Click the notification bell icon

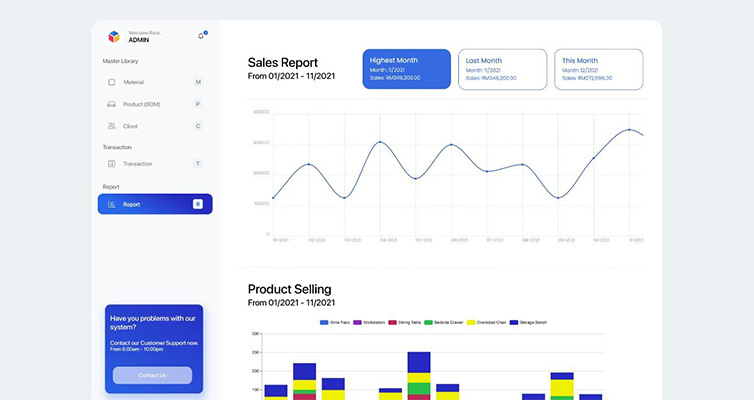tap(201, 36)
